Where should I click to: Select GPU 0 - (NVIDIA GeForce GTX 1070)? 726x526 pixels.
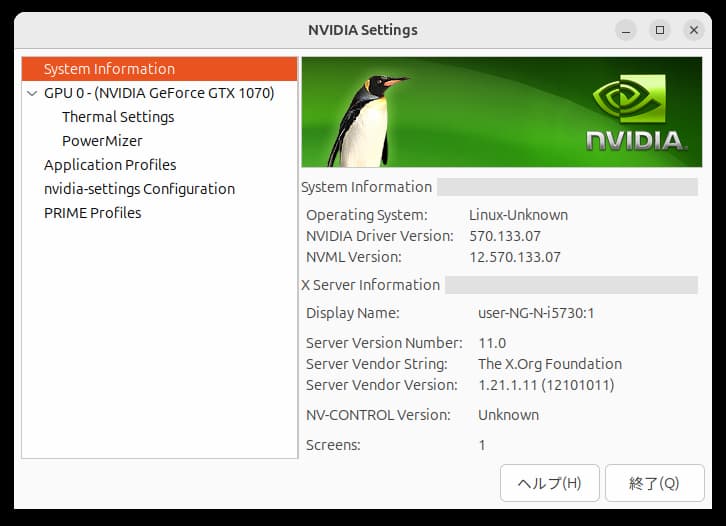159,93
